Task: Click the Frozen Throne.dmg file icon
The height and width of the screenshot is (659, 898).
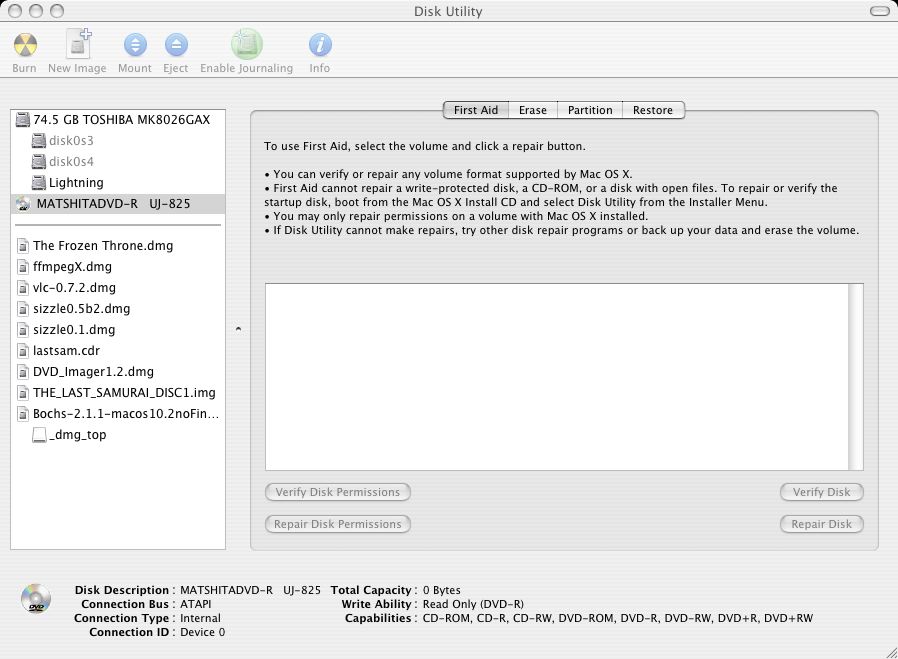Action: [x=23, y=246]
